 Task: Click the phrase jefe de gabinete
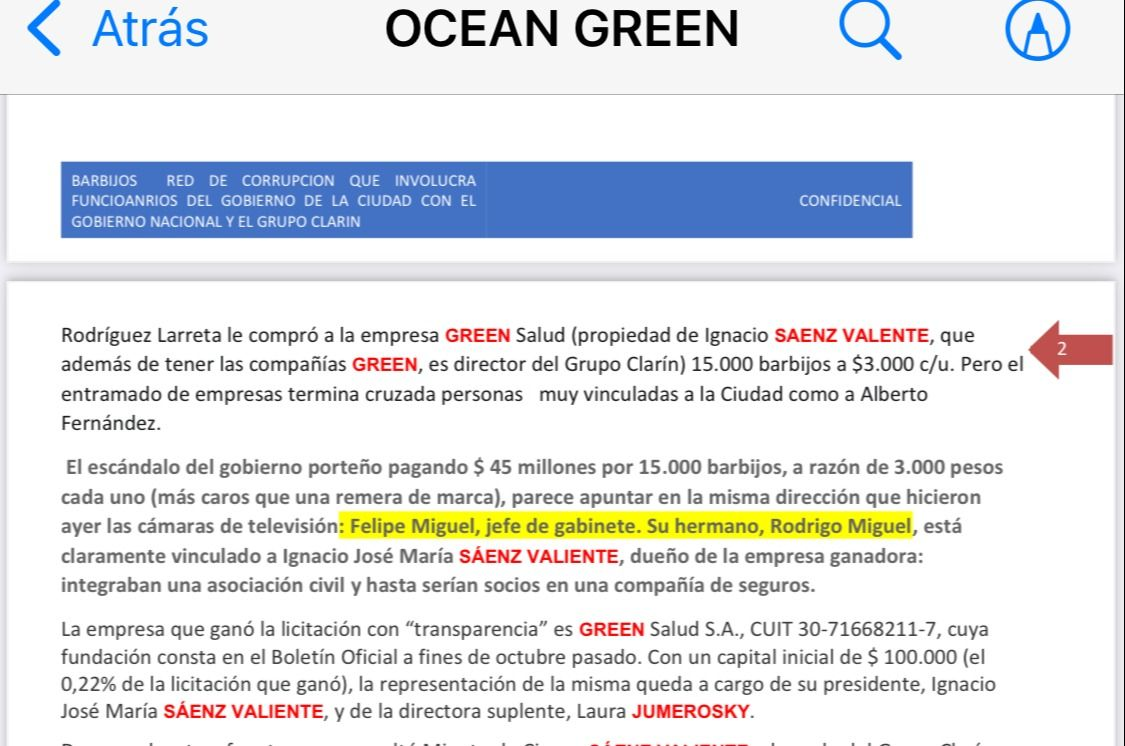tap(561, 527)
